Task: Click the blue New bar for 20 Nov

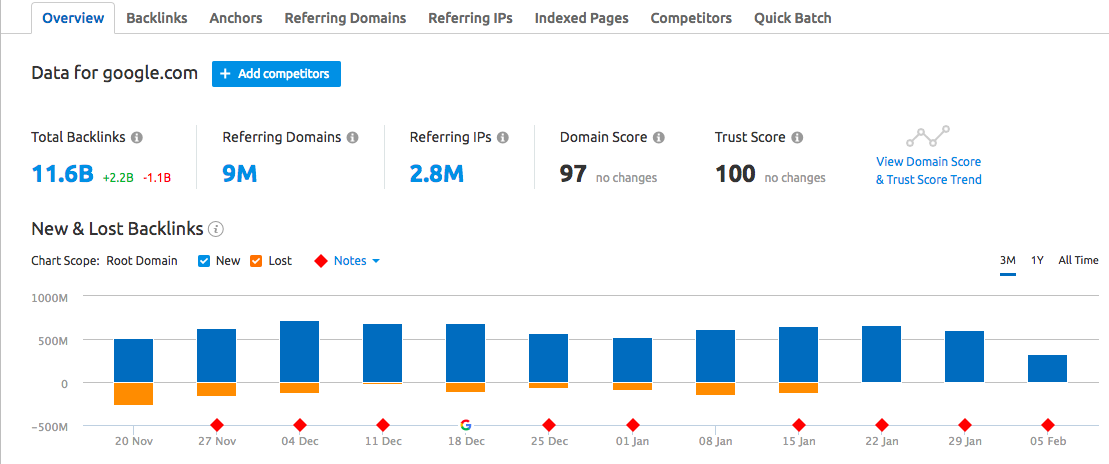Action: (134, 361)
